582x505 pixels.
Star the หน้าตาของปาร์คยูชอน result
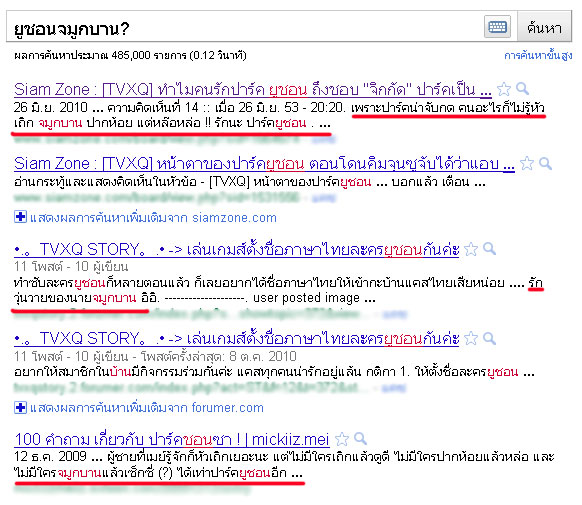(527, 163)
